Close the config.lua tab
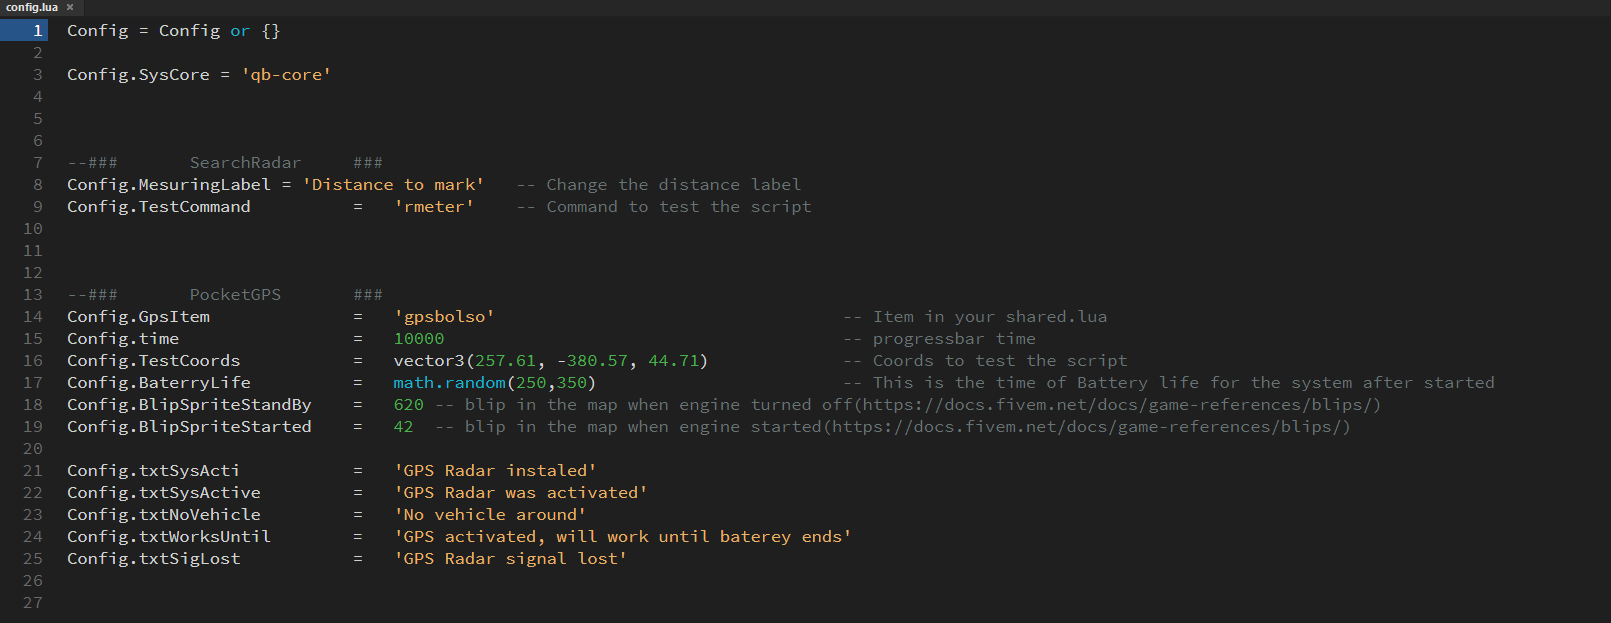Image resolution: width=1611 pixels, height=623 pixels. (70, 7)
